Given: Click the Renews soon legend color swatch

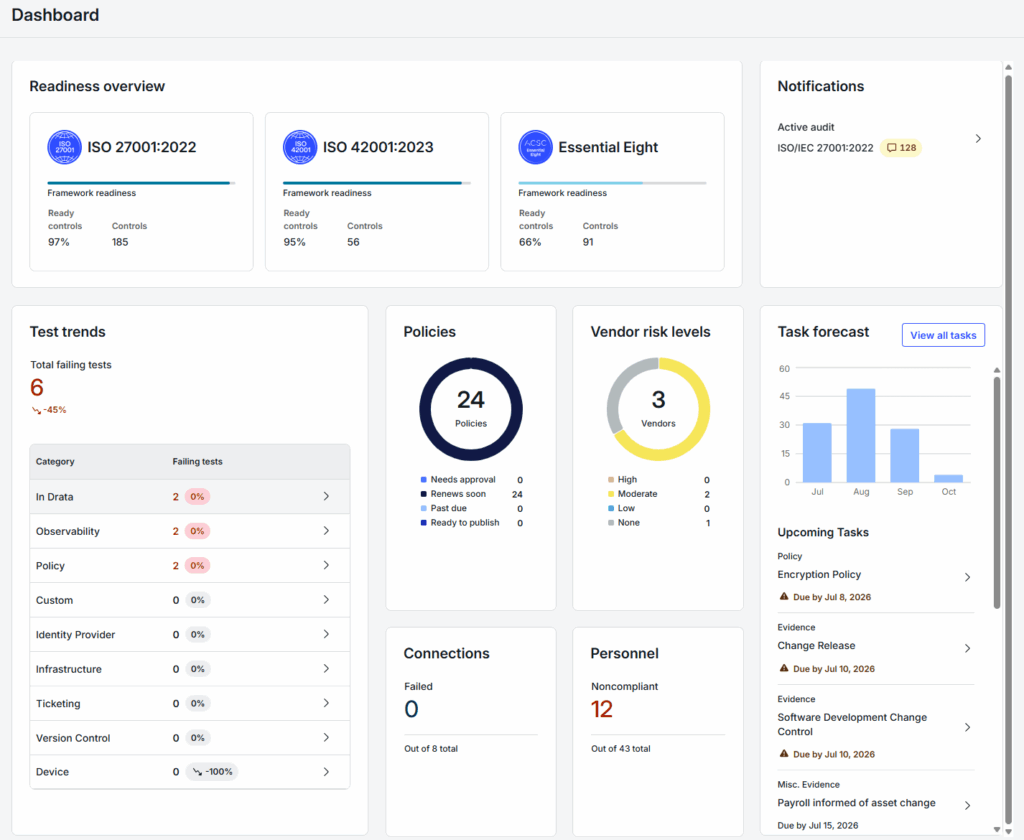Looking at the screenshot, I should click(x=424, y=494).
